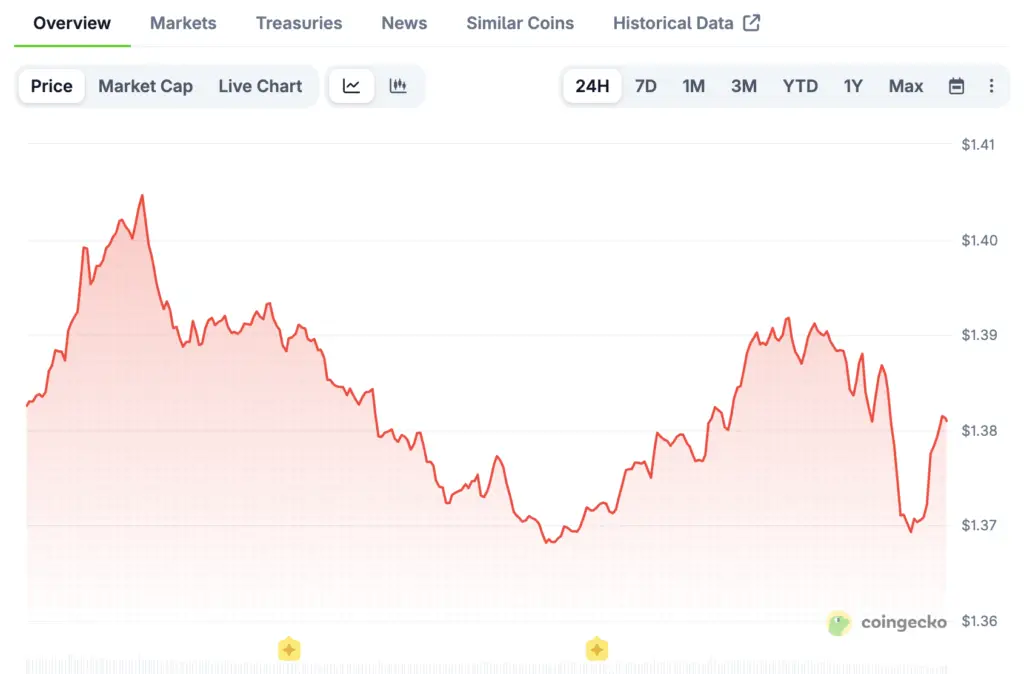Switch to Live Chart view
The height and width of the screenshot is (674, 1024).
pos(260,86)
